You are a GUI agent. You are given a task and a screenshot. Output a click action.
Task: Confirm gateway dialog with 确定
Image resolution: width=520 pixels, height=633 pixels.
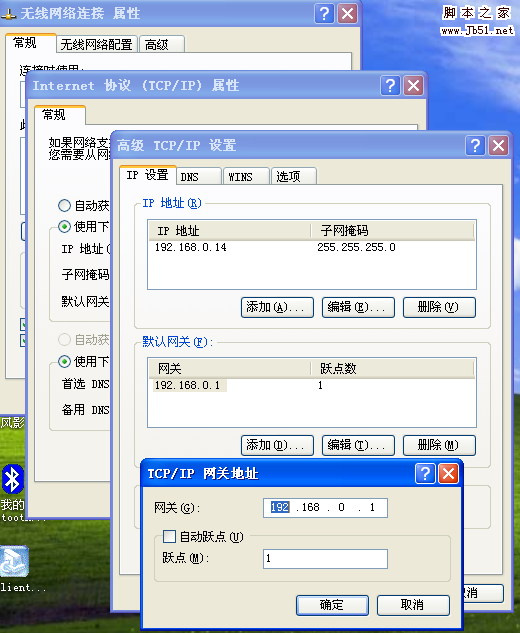[x=332, y=605]
